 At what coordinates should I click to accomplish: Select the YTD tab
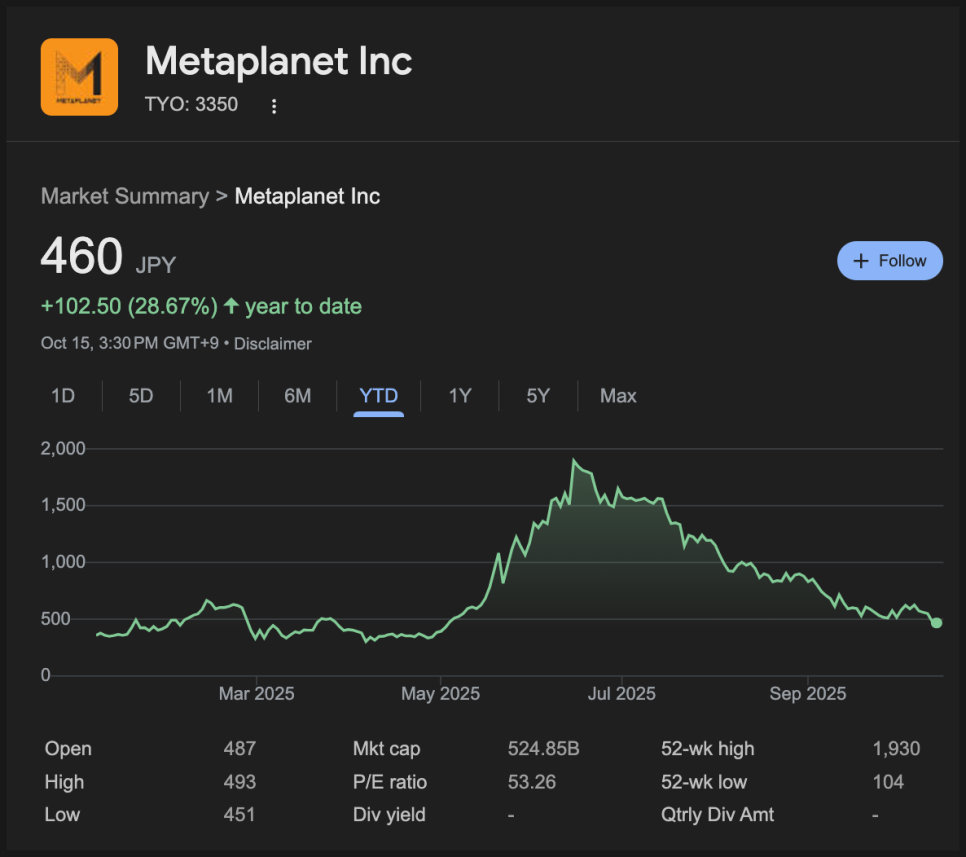pos(379,396)
